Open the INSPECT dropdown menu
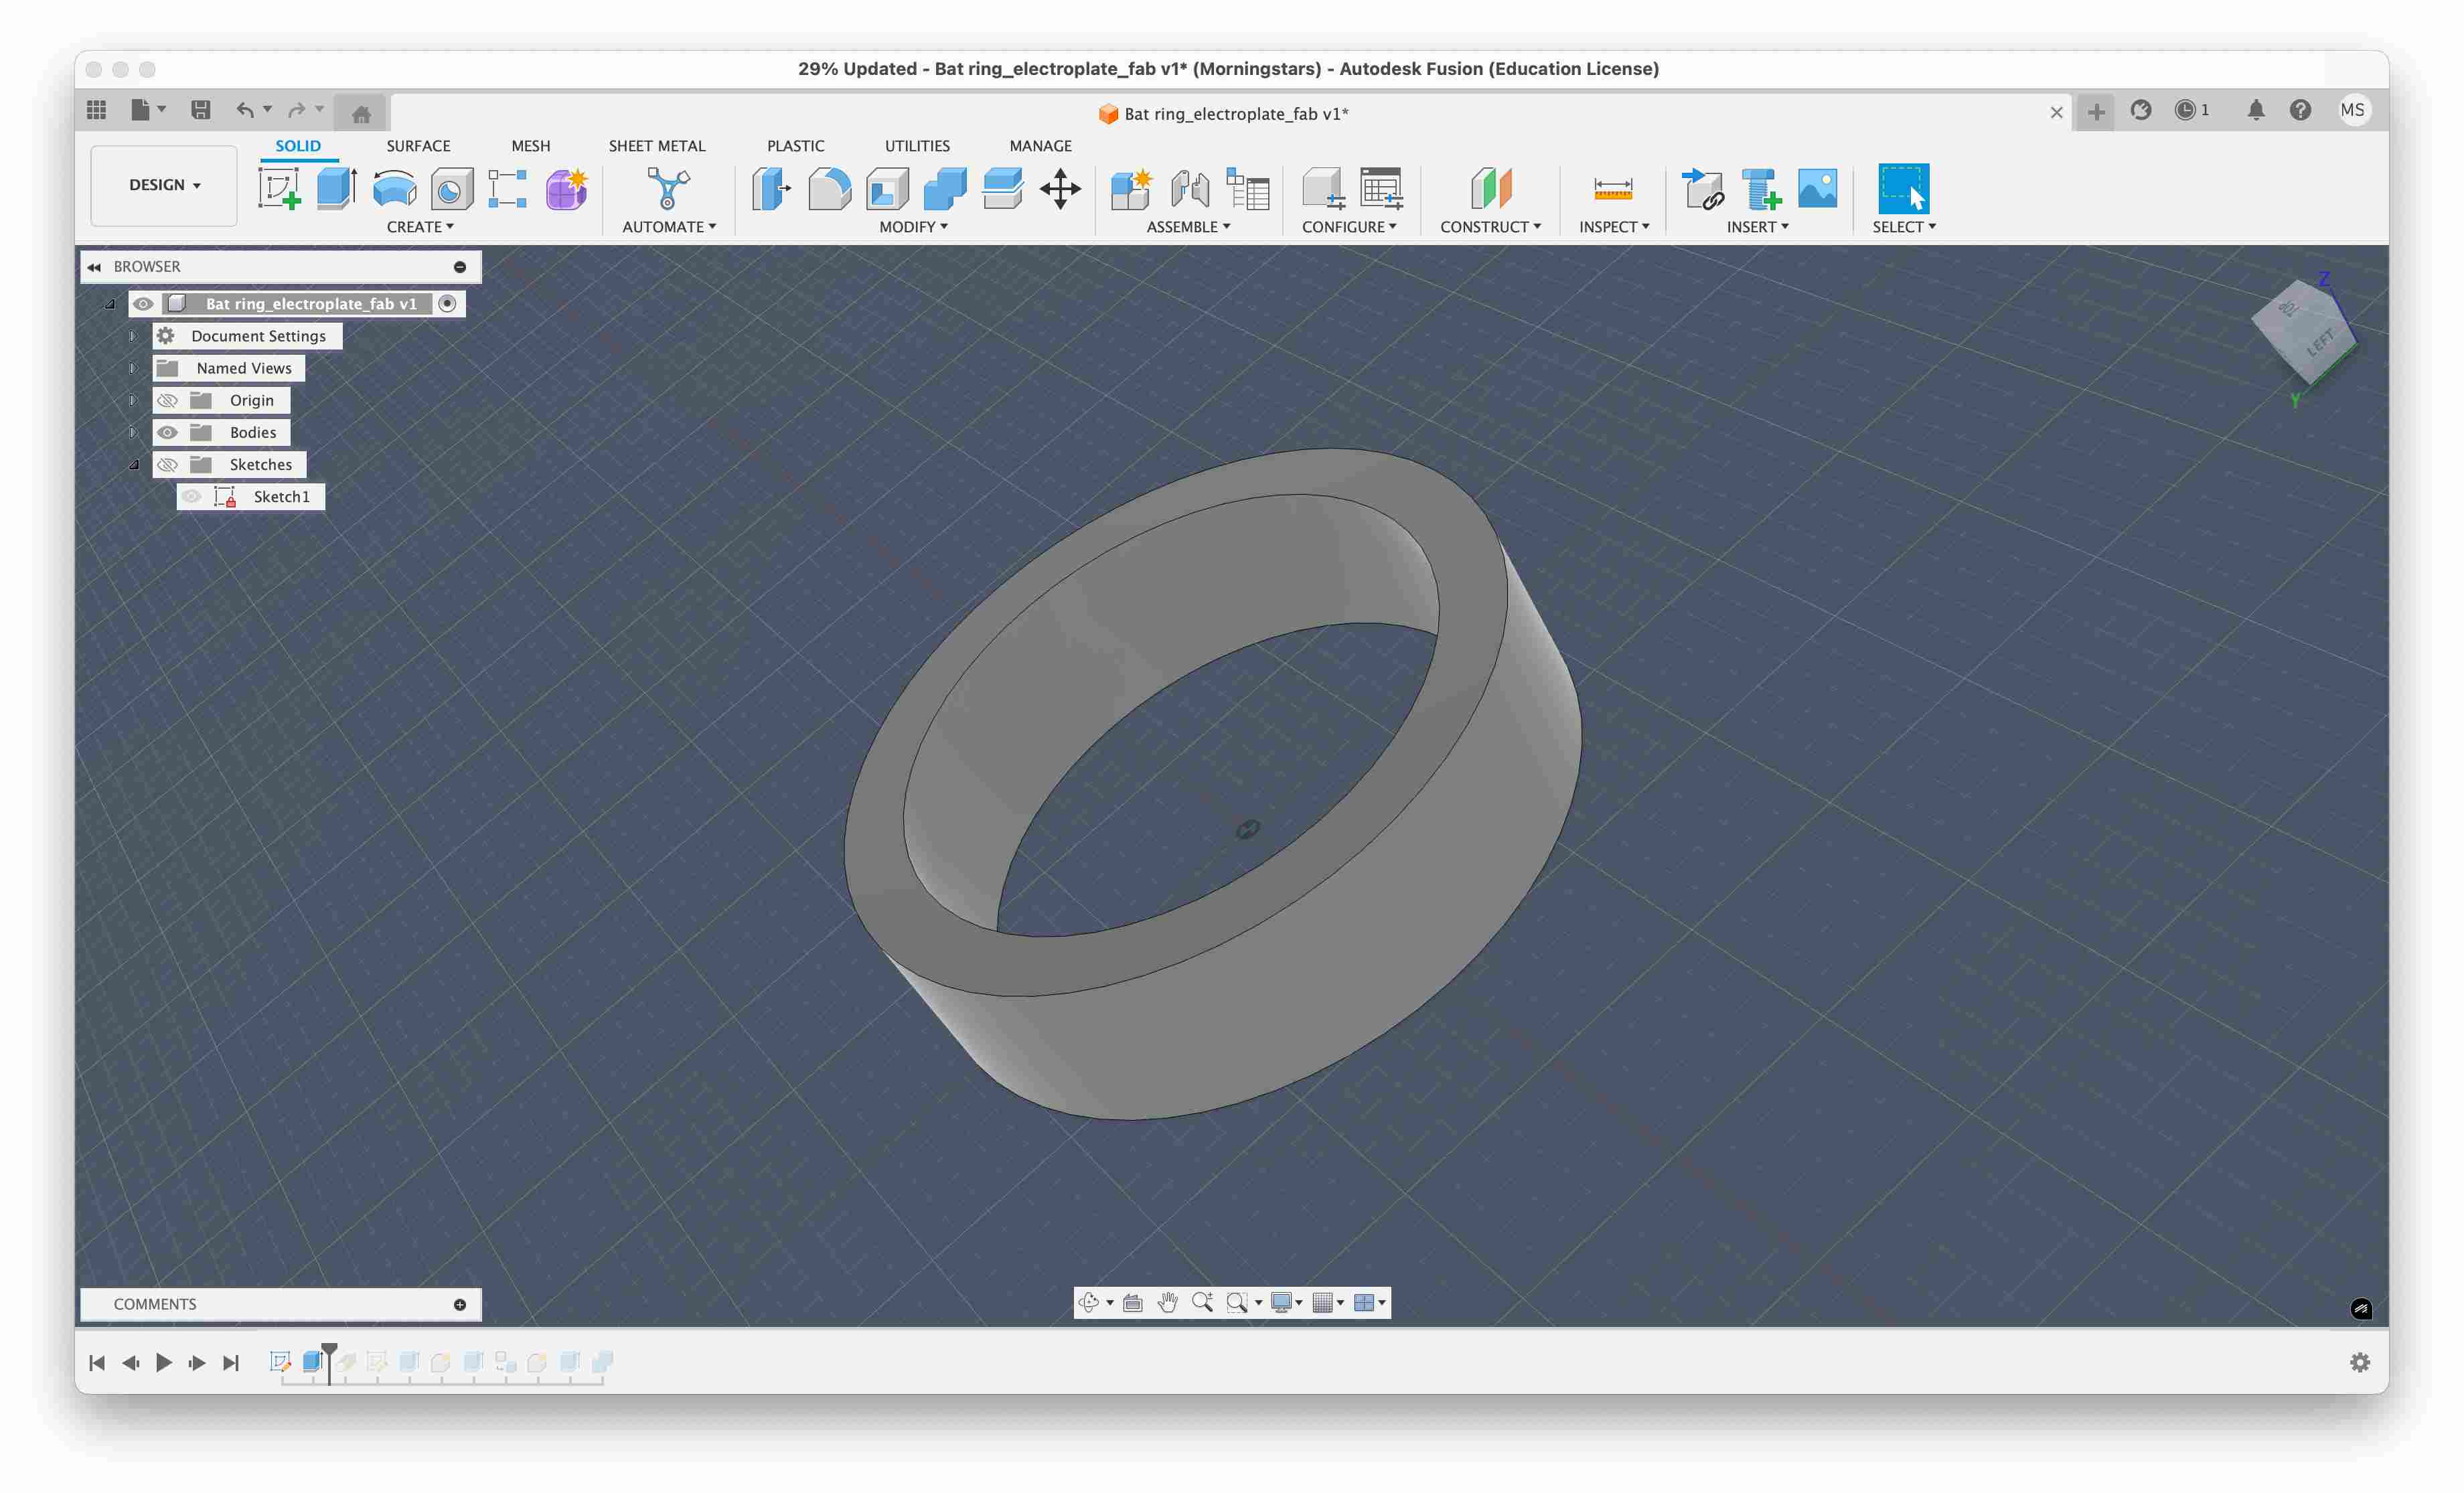Screen dimensions: 2464x1493 pyautogui.click(x=1613, y=227)
